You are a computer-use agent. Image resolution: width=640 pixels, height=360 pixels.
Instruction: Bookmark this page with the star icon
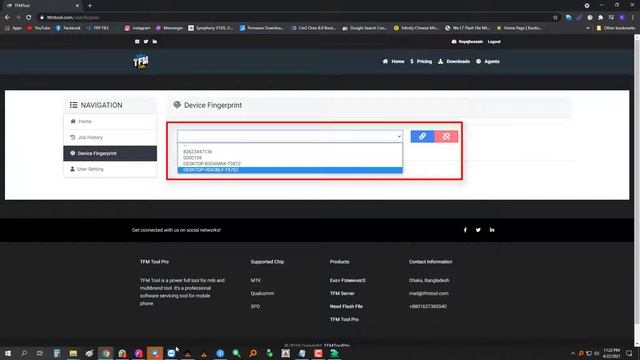pyautogui.click(x=555, y=18)
